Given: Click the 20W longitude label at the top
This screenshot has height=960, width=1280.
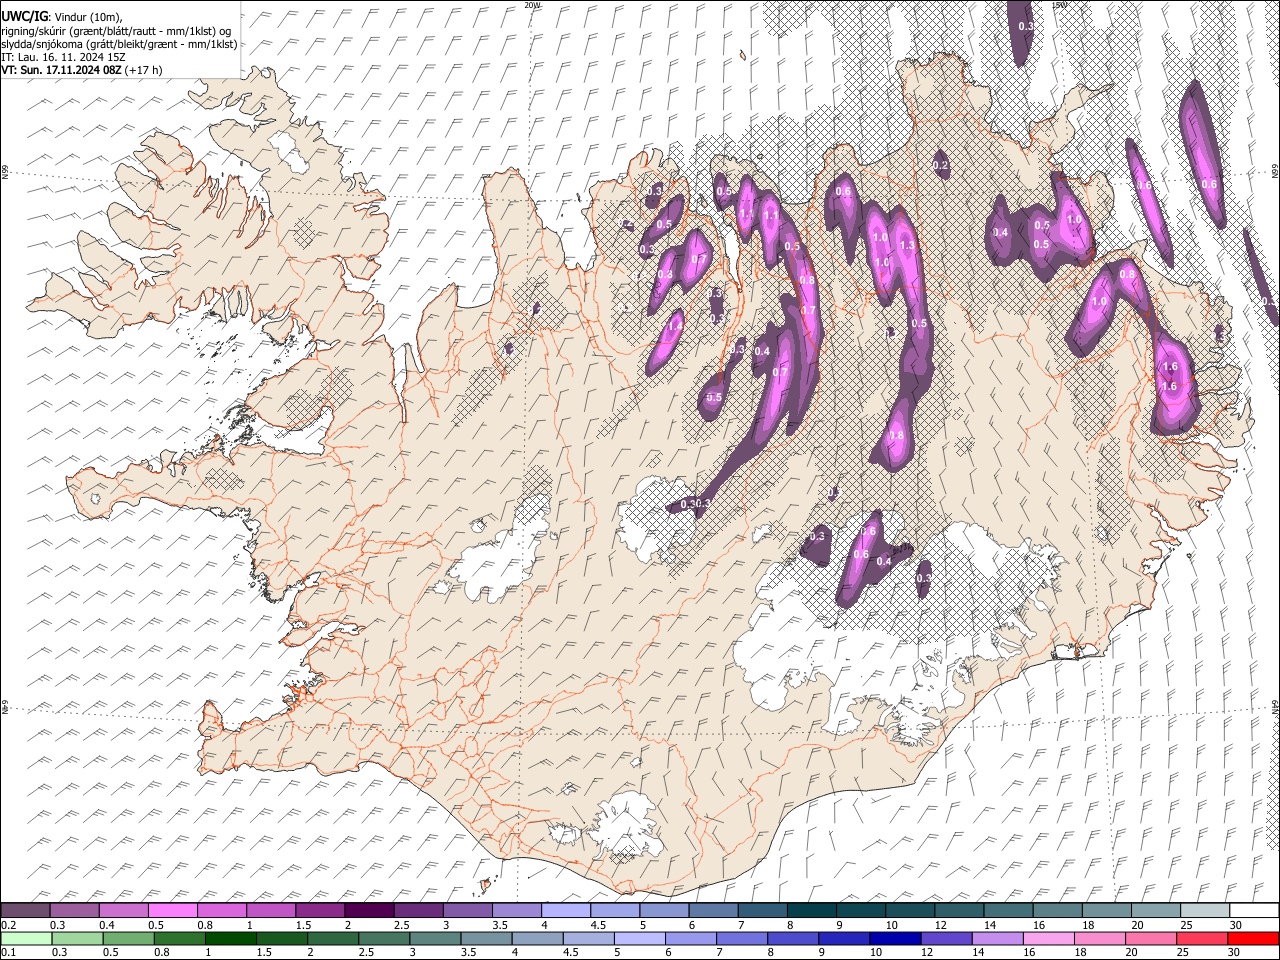Looking at the screenshot, I should 531,5.
